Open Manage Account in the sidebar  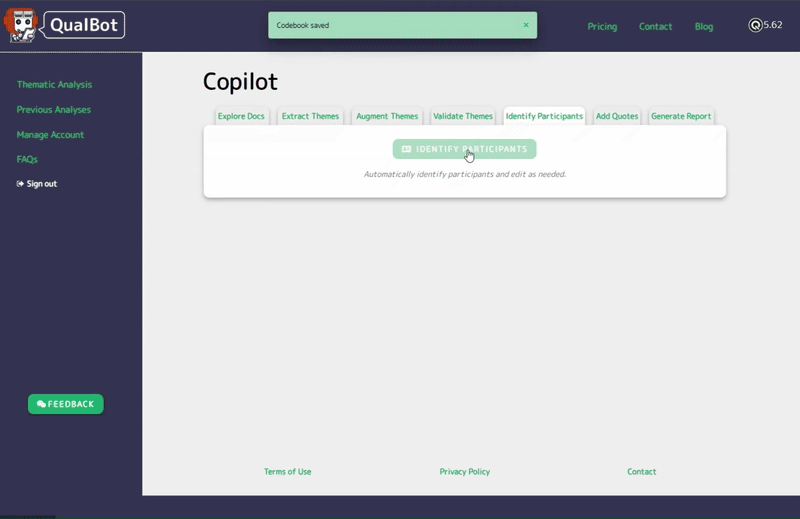[50, 135]
